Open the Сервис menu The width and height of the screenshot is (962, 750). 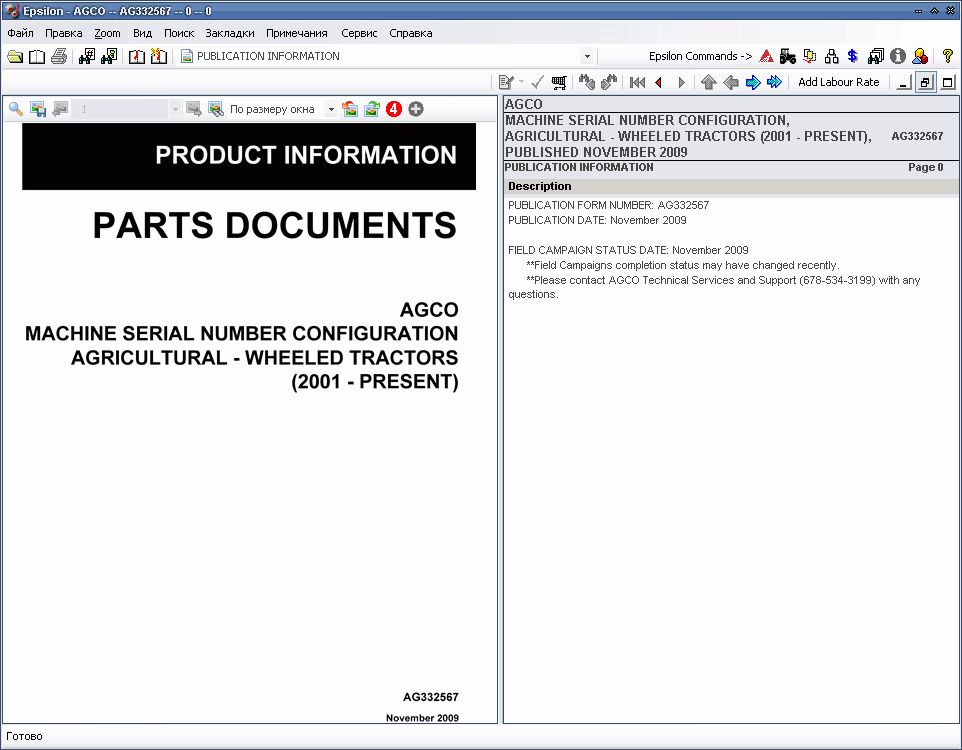point(359,33)
